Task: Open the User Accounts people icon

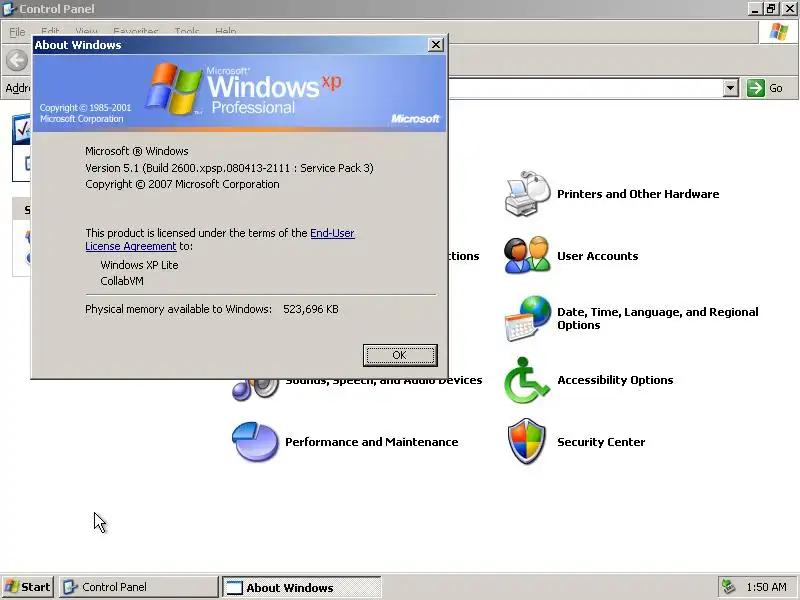Action: (x=527, y=255)
